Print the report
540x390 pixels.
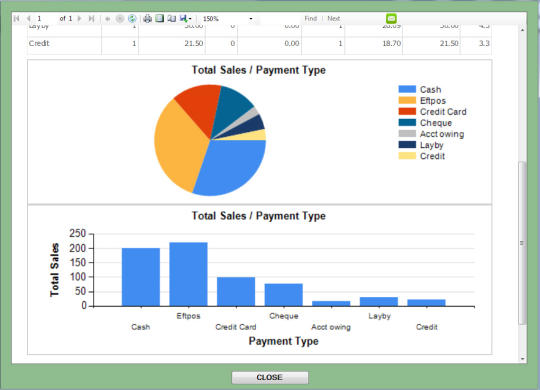(147, 19)
